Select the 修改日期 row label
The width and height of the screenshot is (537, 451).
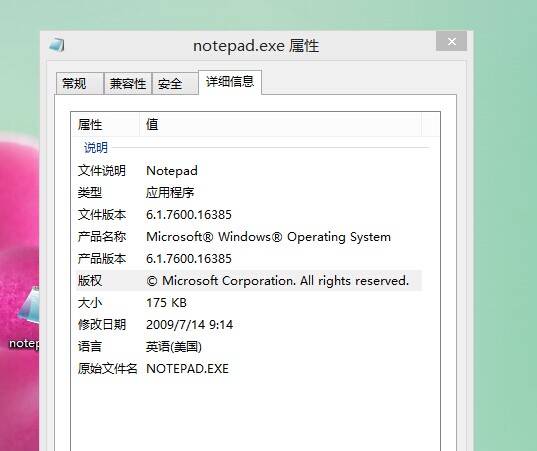[x=102, y=325]
